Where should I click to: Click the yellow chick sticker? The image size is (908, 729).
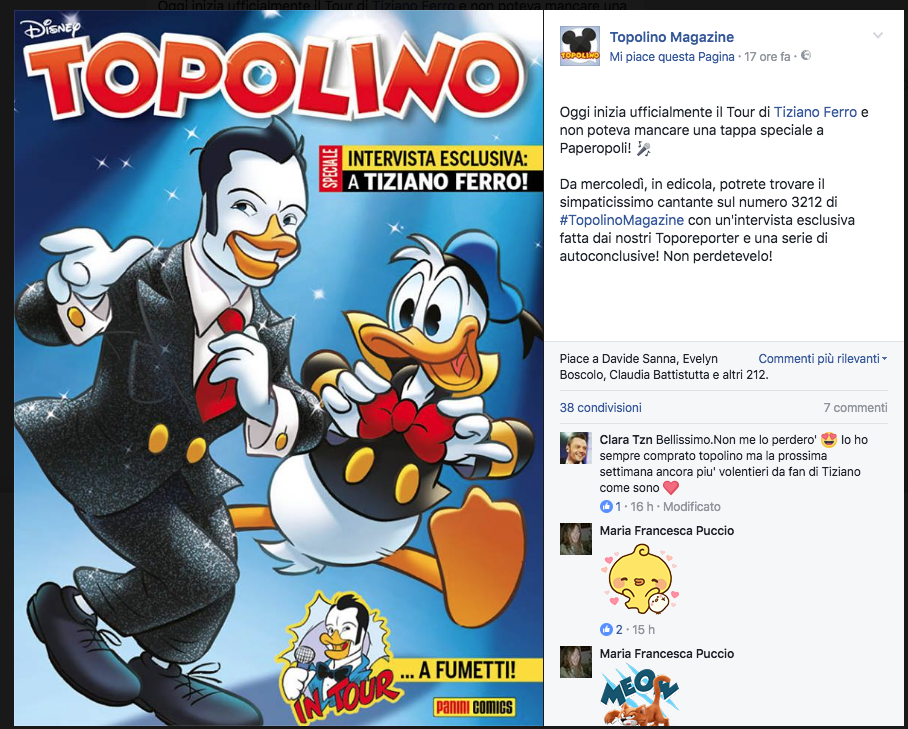(640, 579)
